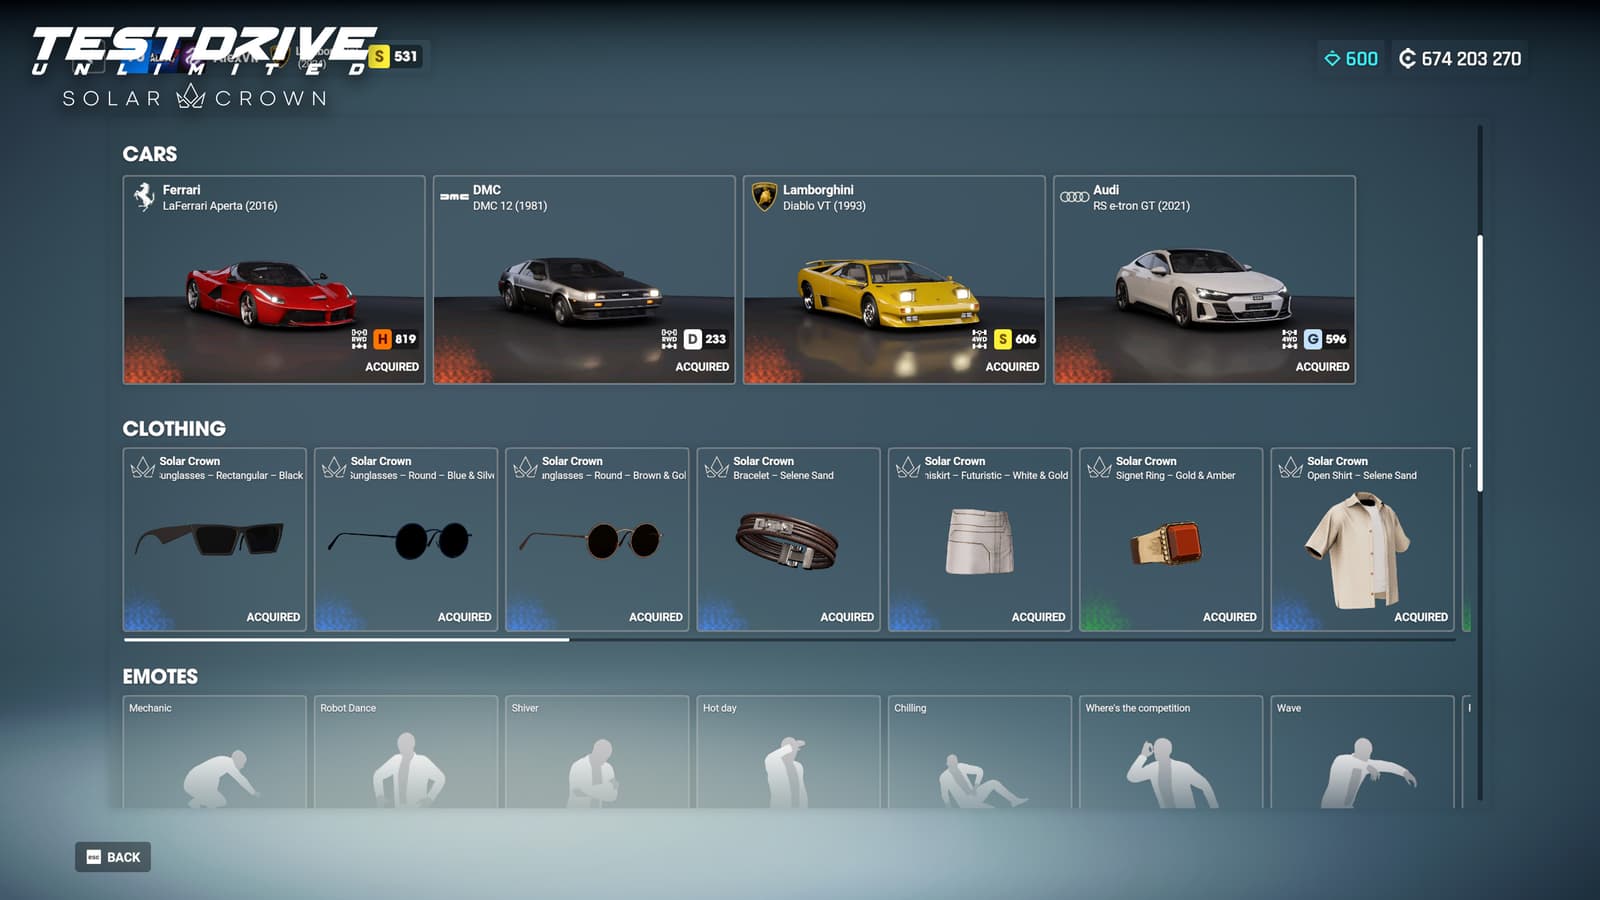
Task: Click the 674 203 270 credits balance
Action: point(1471,59)
